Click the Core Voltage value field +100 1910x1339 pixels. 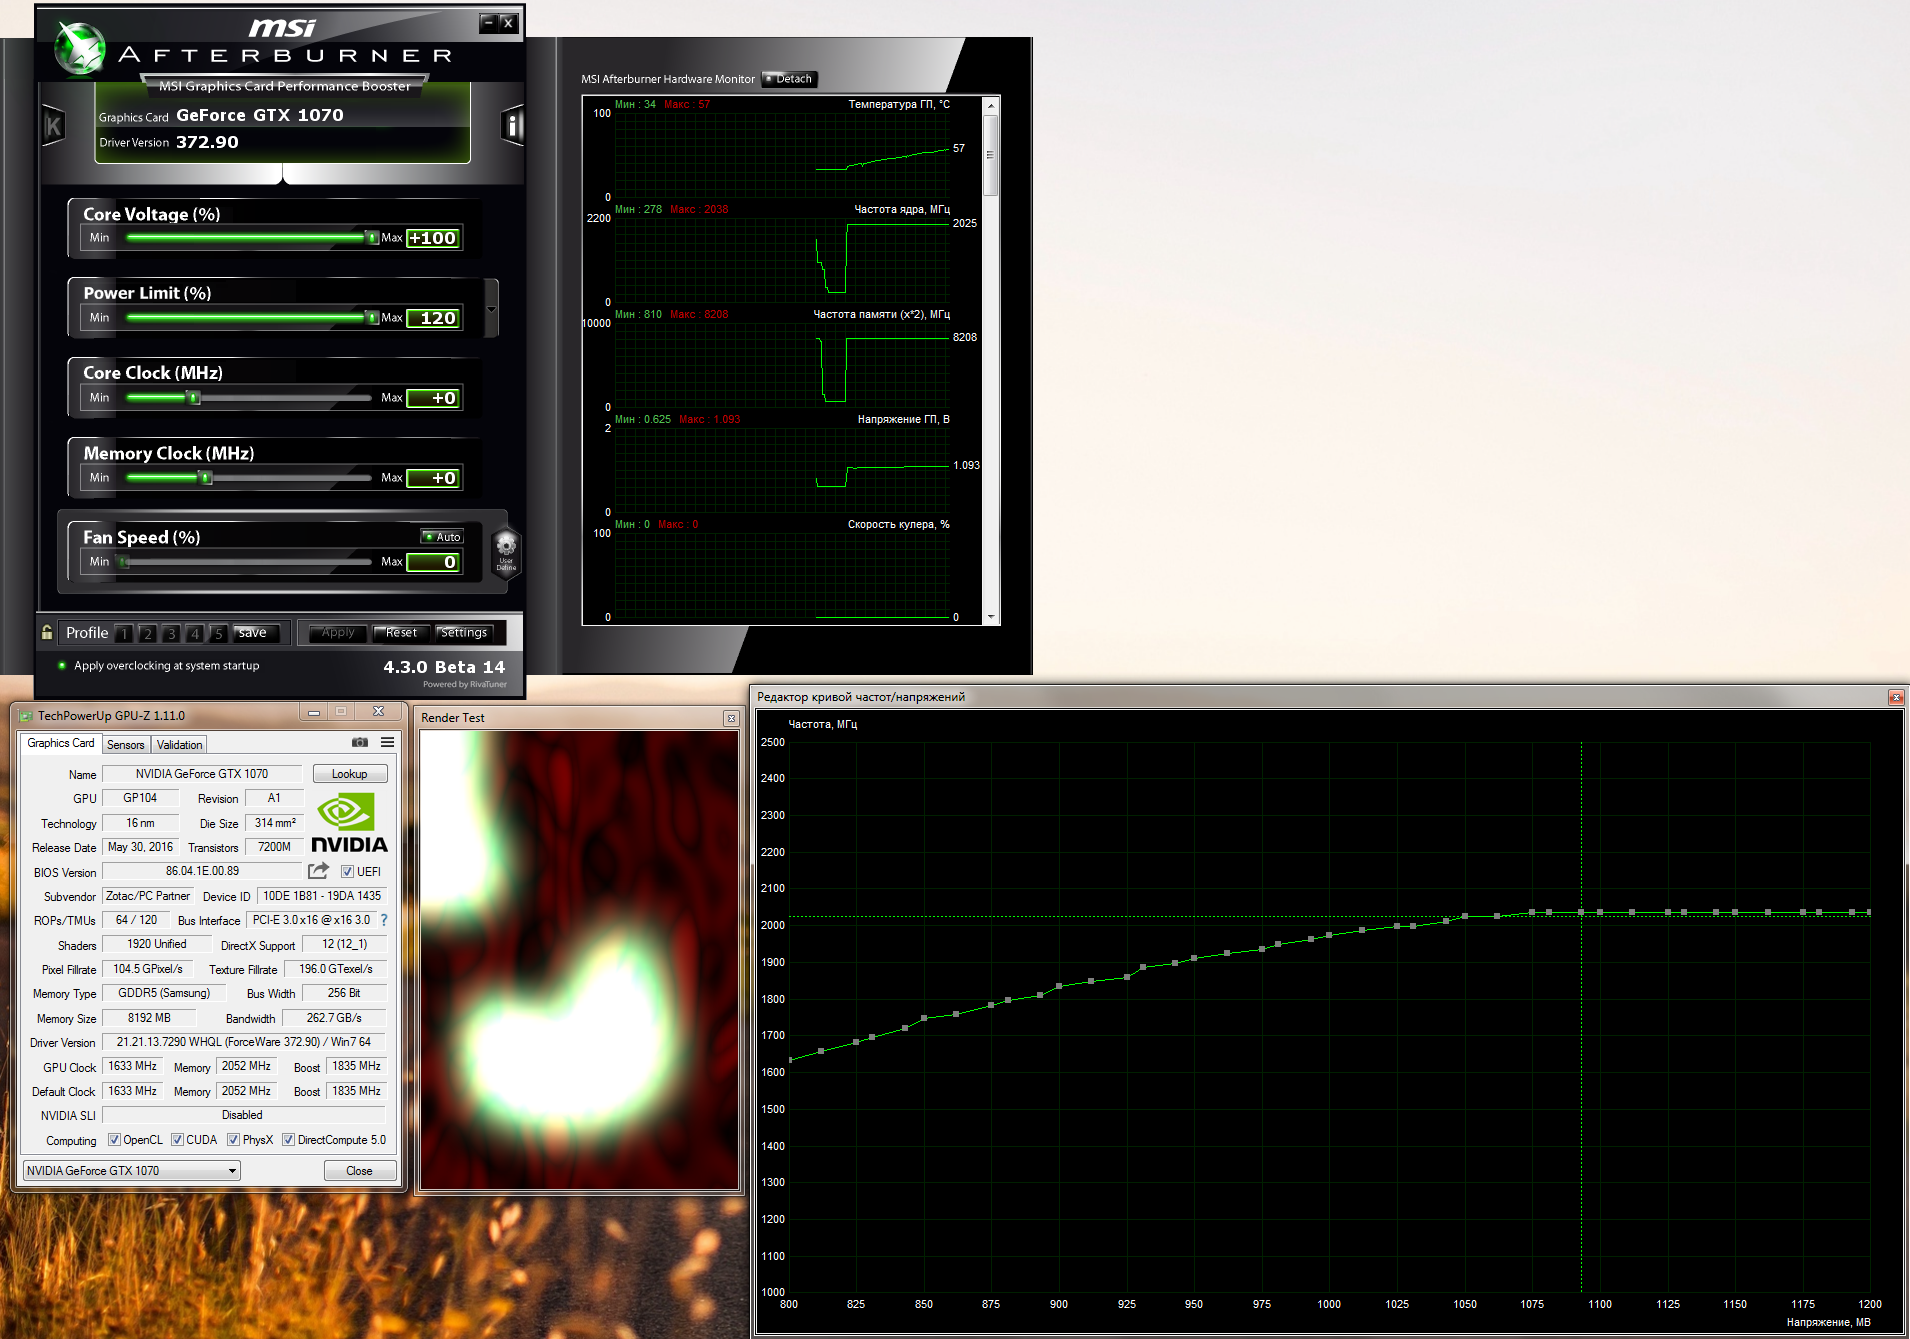[x=434, y=238]
